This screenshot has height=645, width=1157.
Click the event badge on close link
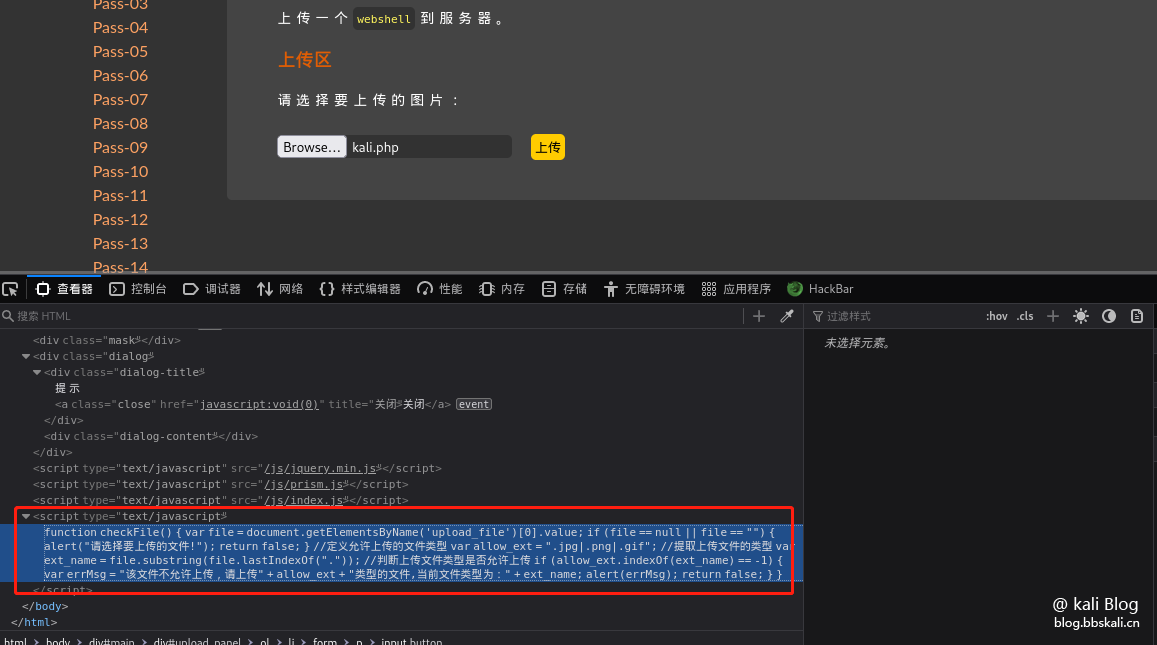[x=474, y=404]
